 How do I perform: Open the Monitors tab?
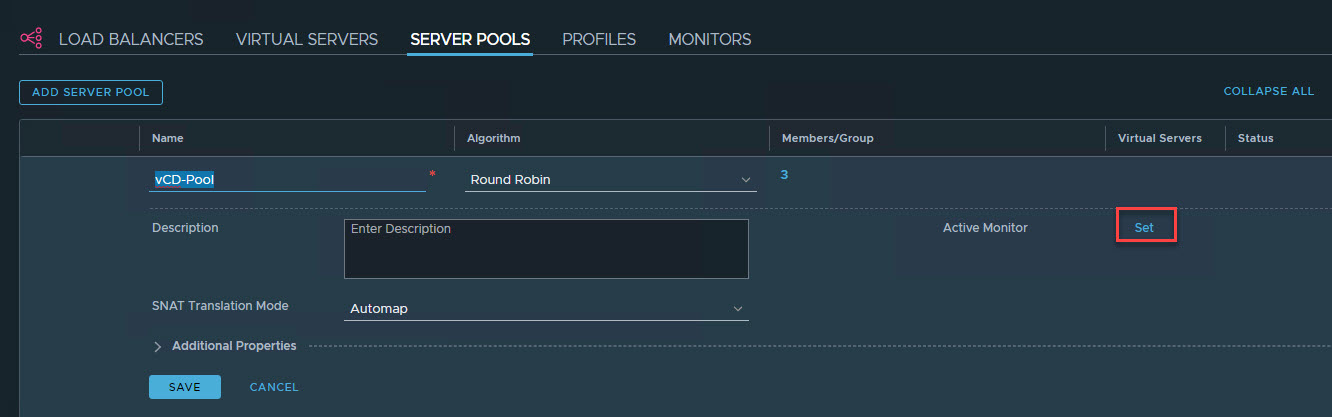click(709, 40)
